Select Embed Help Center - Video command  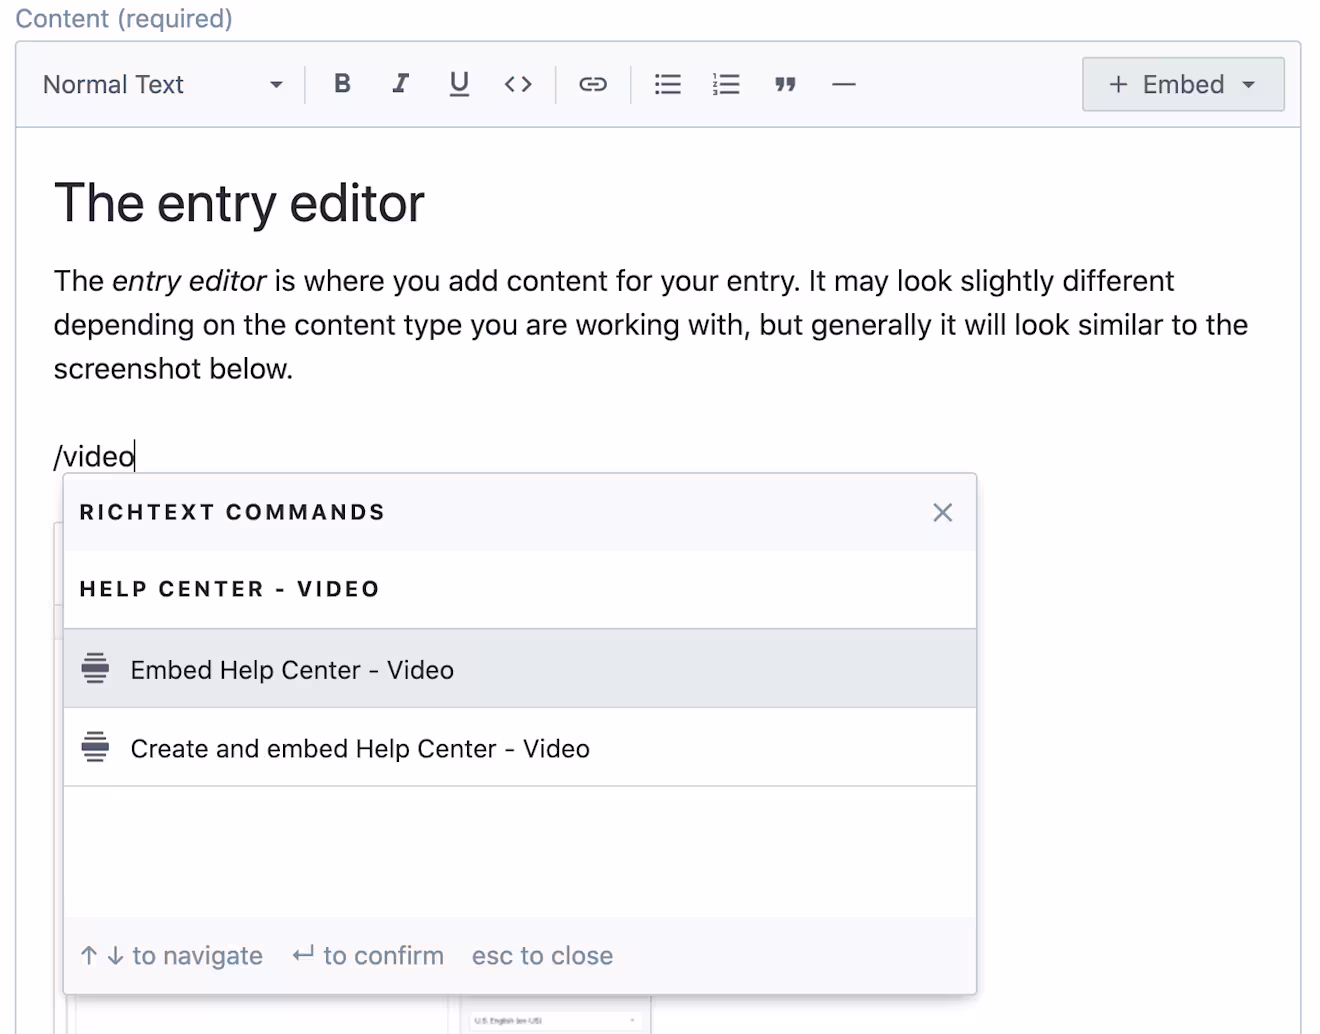point(520,669)
